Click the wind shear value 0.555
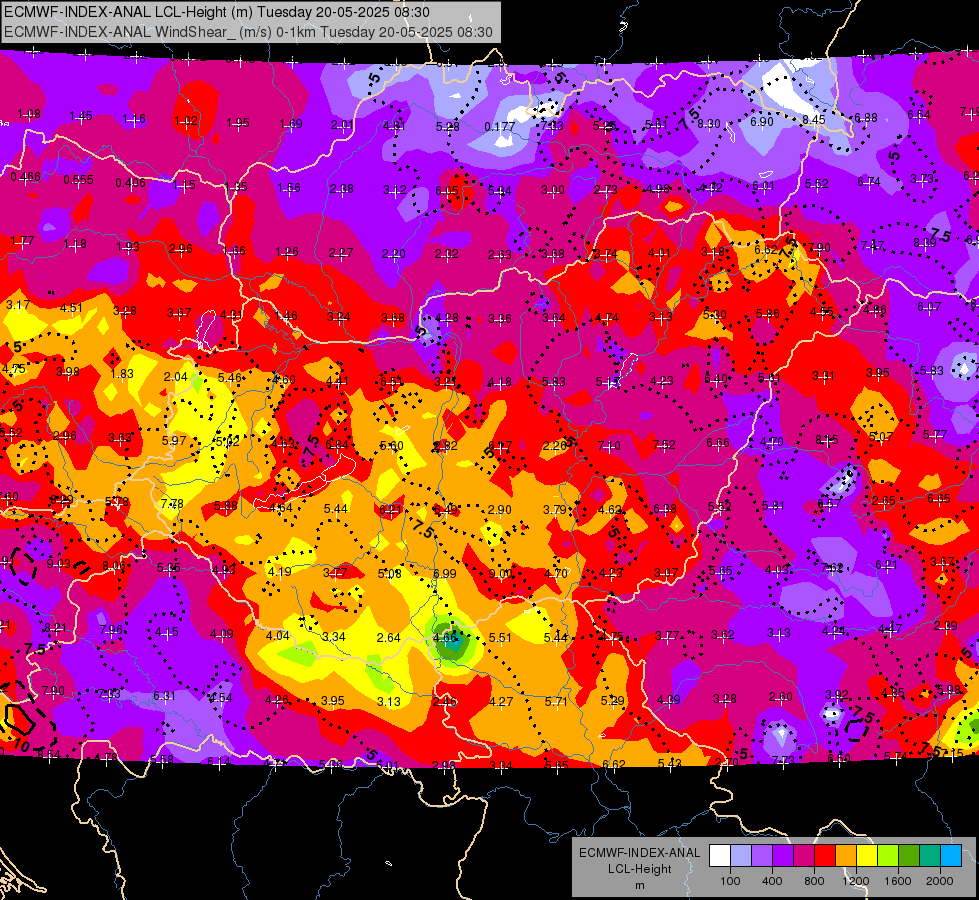 [79, 180]
